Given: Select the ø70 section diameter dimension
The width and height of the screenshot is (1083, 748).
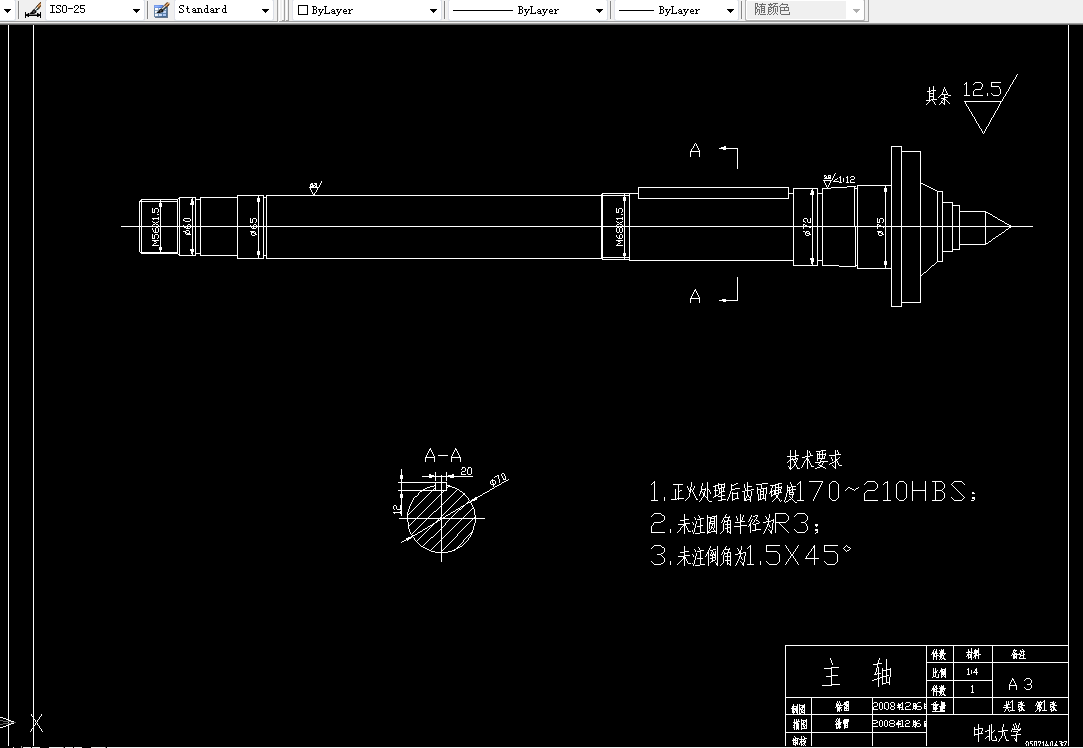Looking at the screenshot, I should (x=498, y=480).
